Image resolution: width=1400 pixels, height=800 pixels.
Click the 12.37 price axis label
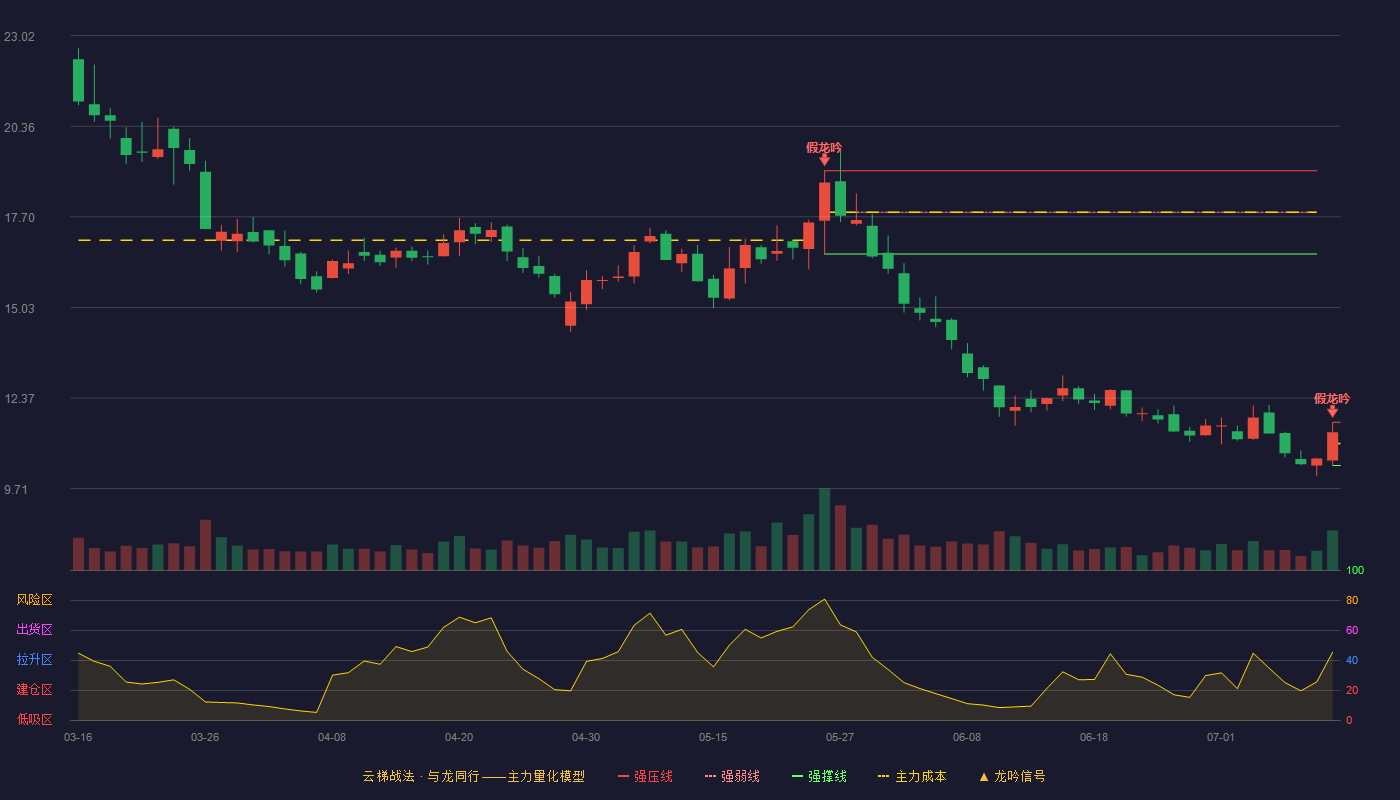19,399
